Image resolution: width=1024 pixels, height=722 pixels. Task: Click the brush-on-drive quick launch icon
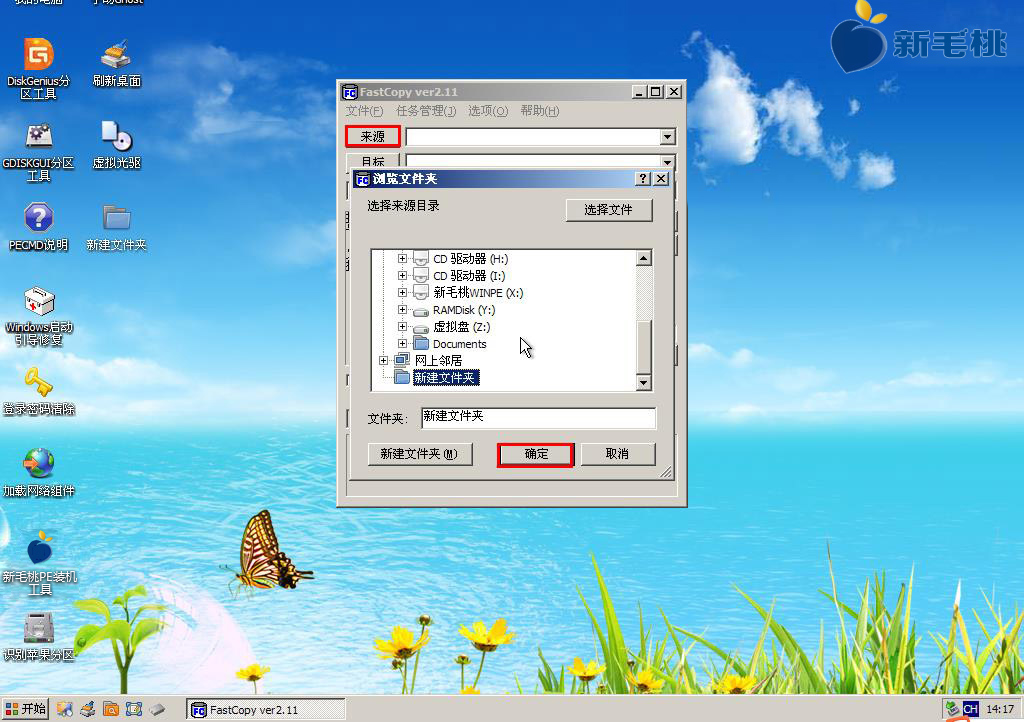[88, 709]
